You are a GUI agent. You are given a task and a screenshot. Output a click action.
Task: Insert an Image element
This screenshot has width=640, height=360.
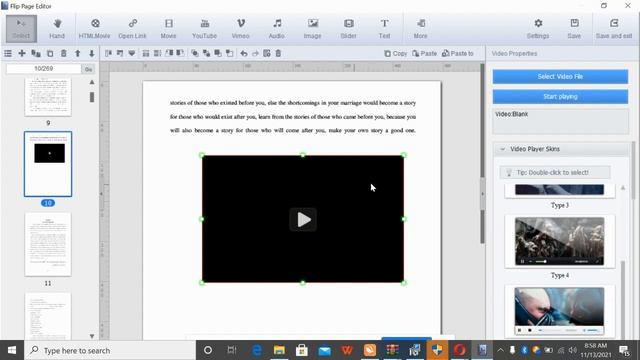313,29
